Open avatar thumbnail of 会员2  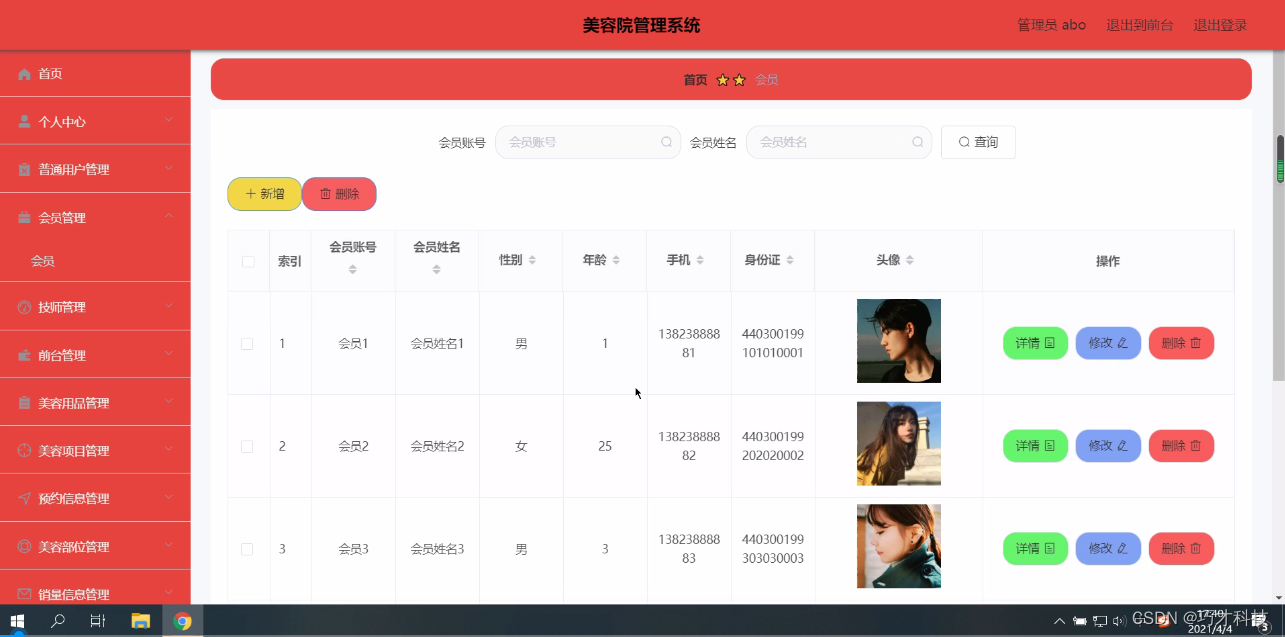click(898, 444)
